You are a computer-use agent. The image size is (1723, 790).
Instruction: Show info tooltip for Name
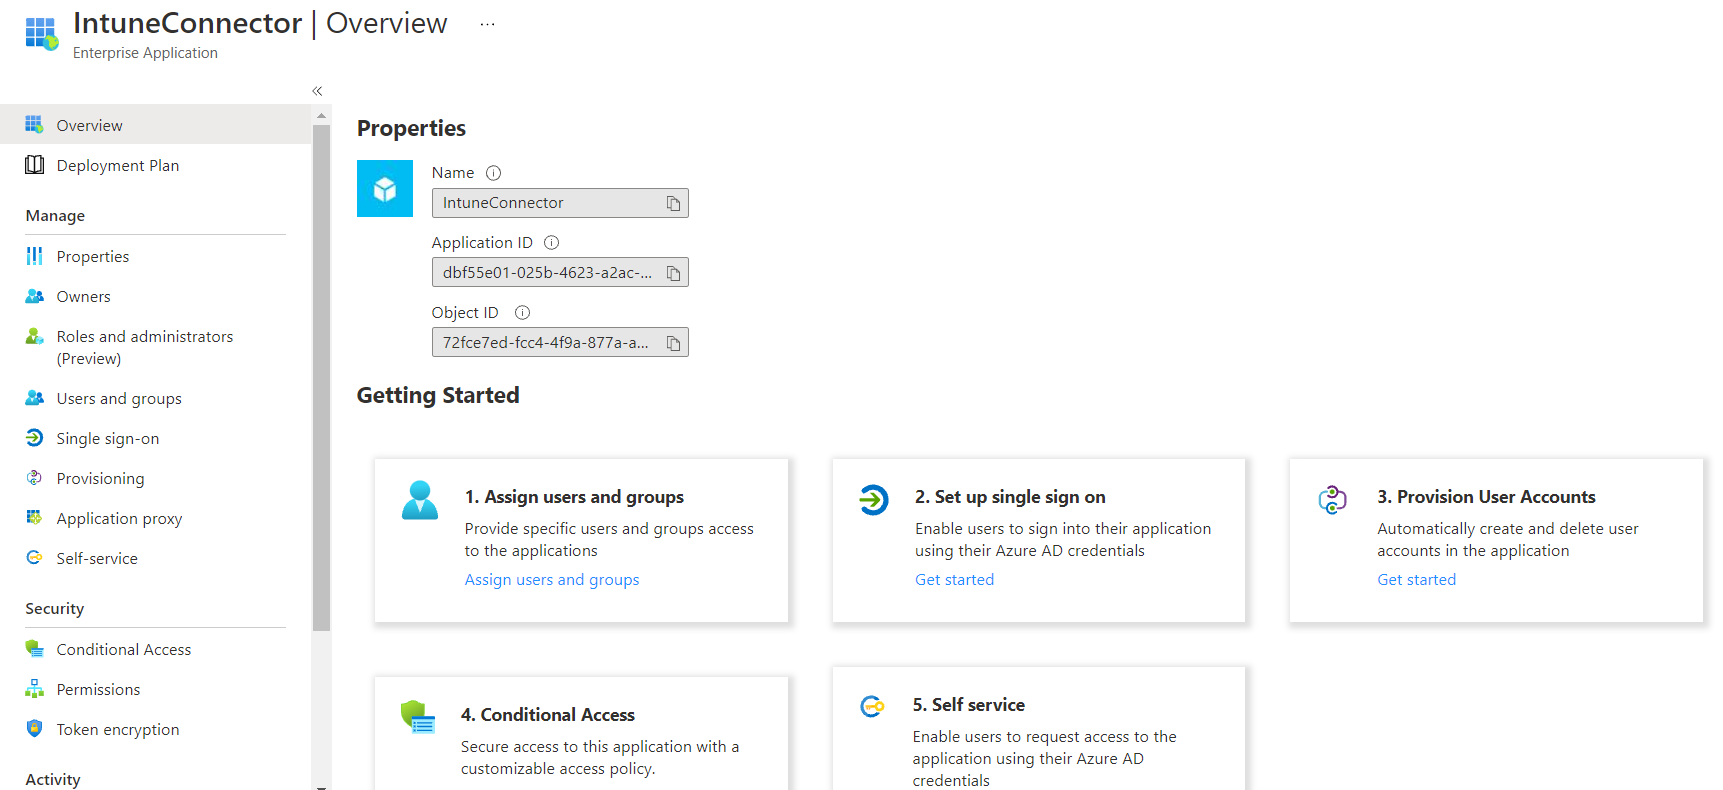[x=493, y=173]
